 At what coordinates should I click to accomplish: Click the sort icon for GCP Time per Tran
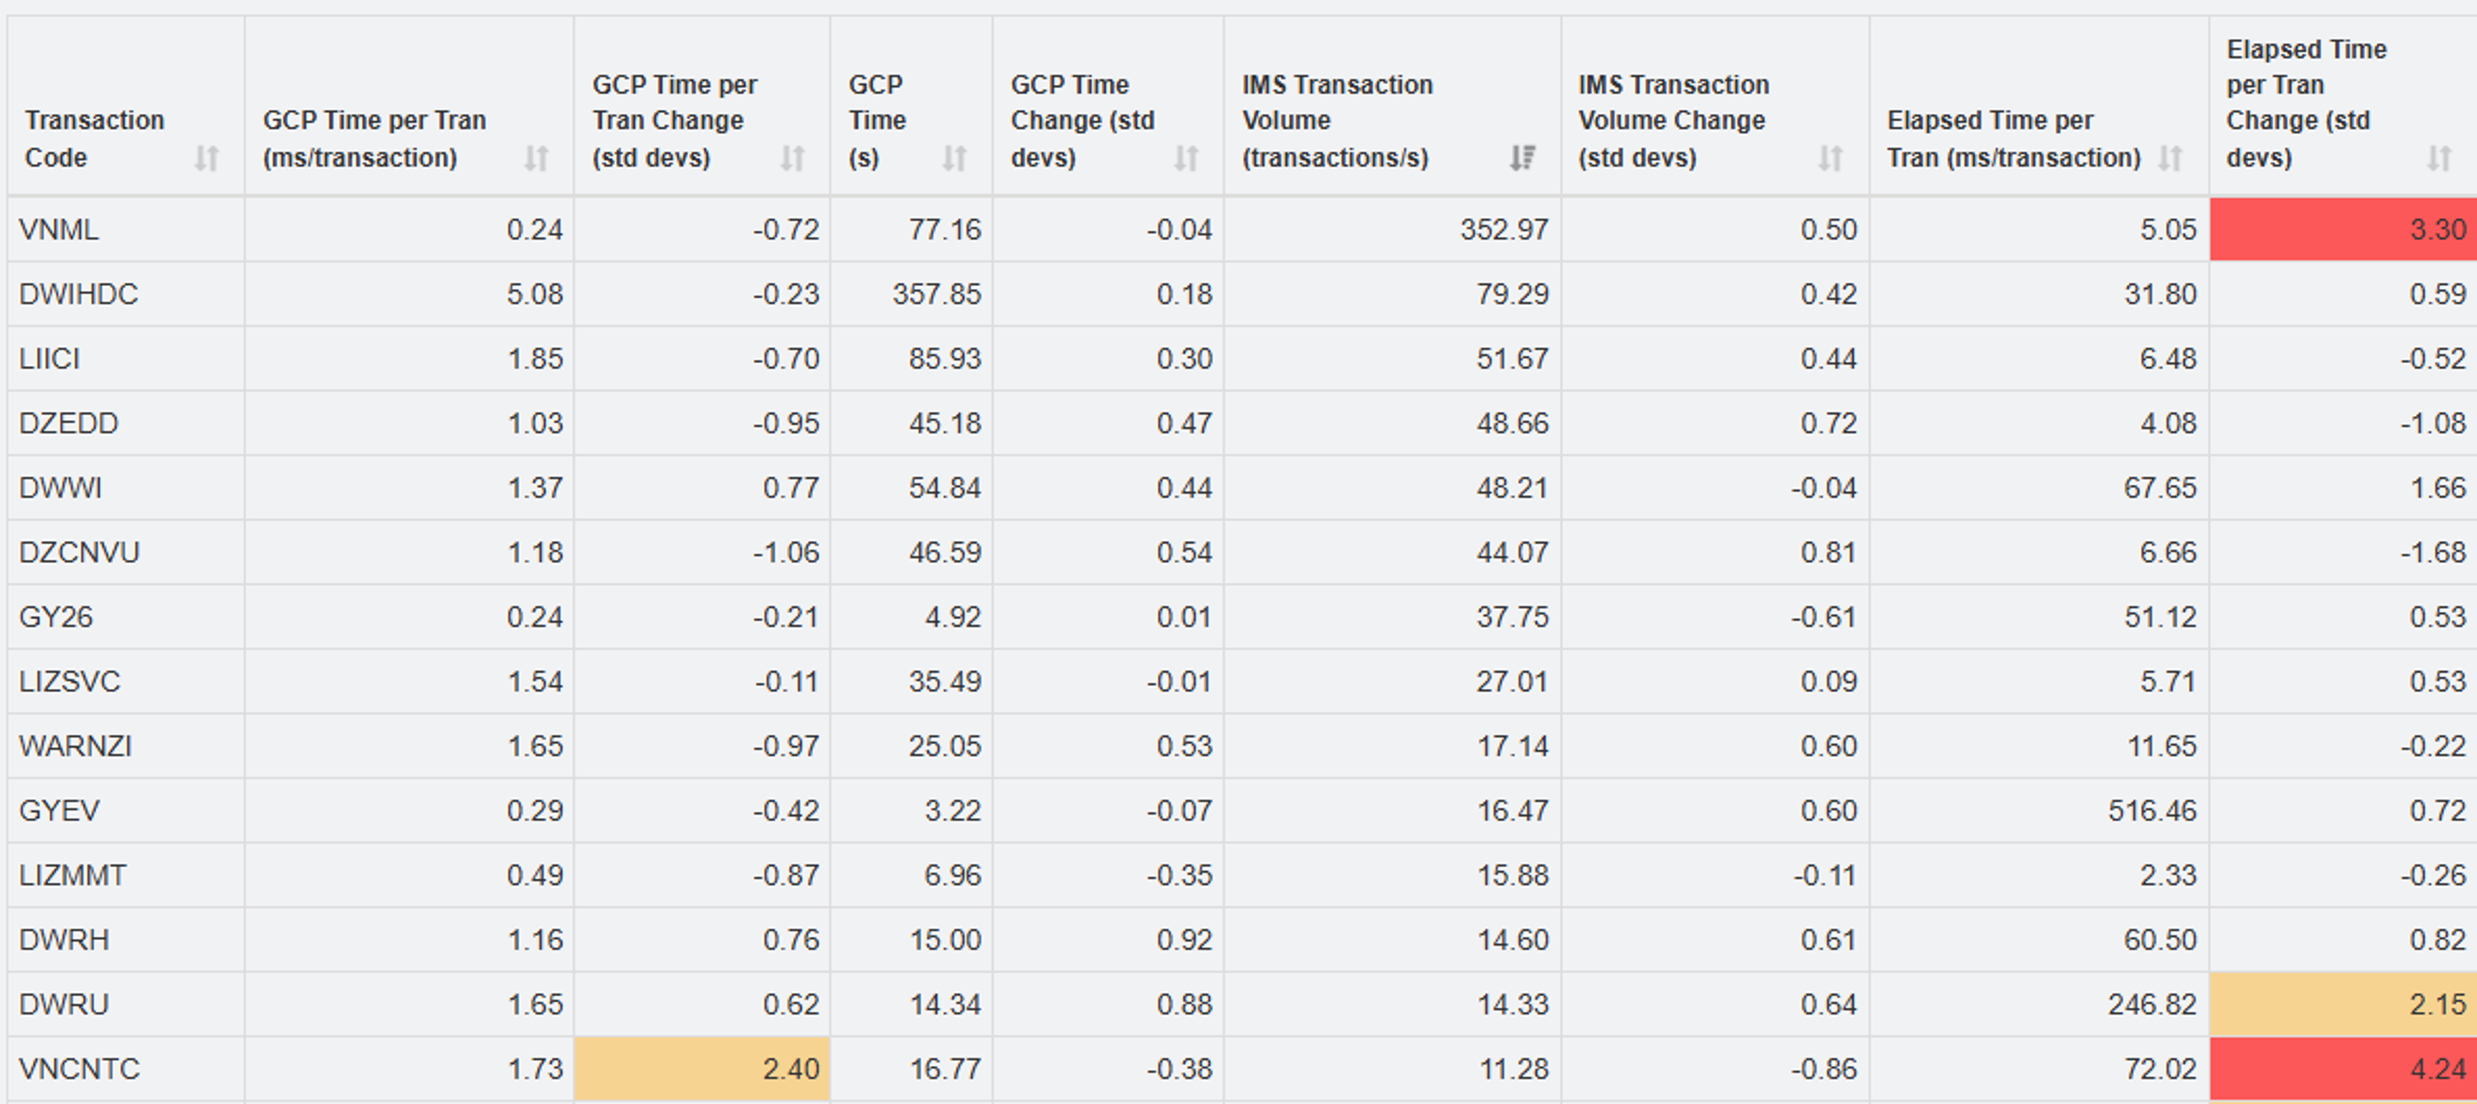coord(536,157)
